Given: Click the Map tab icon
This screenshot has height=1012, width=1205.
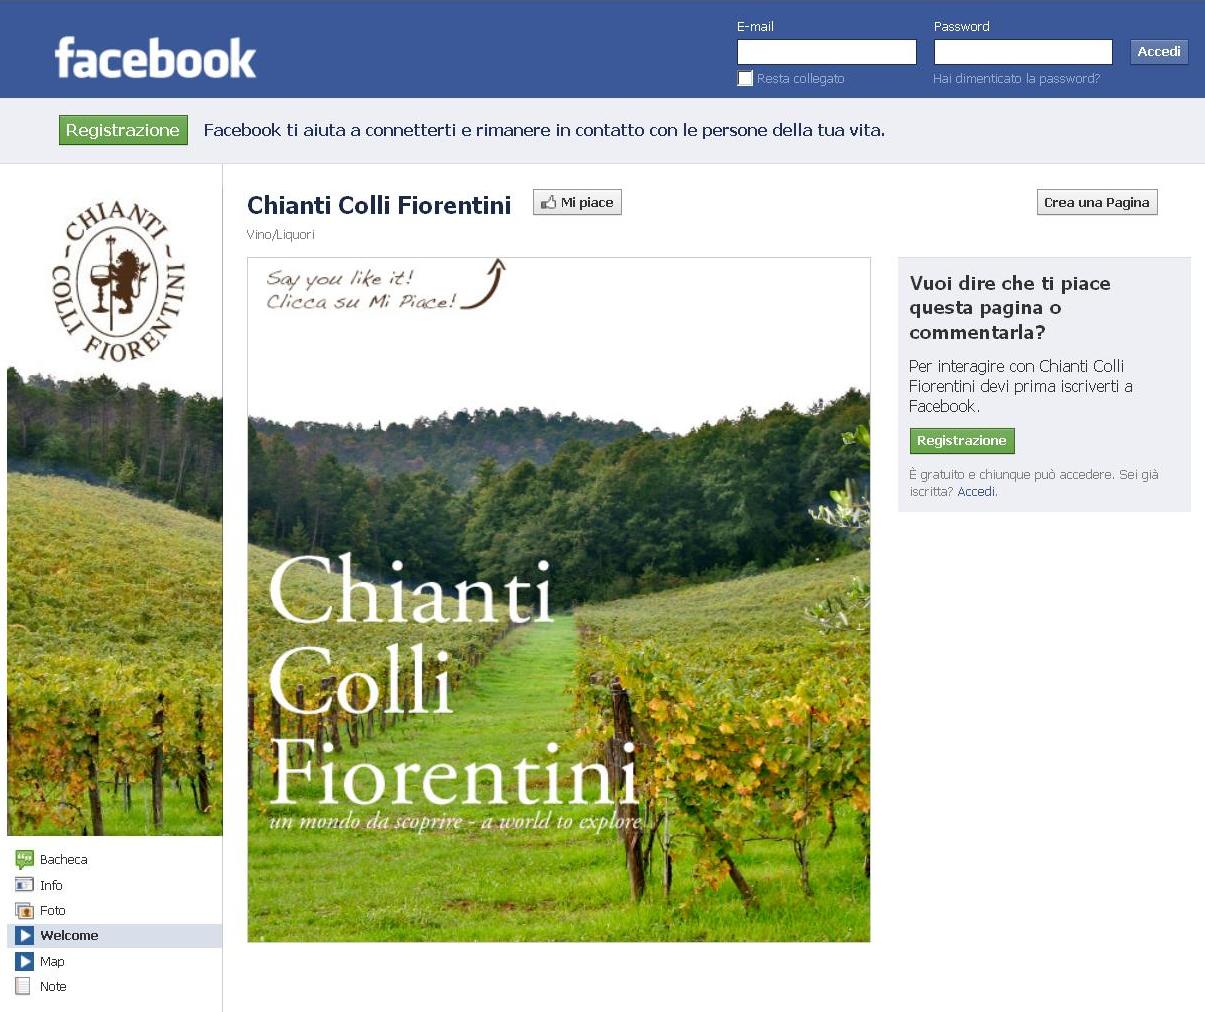Looking at the screenshot, I should (24, 961).
